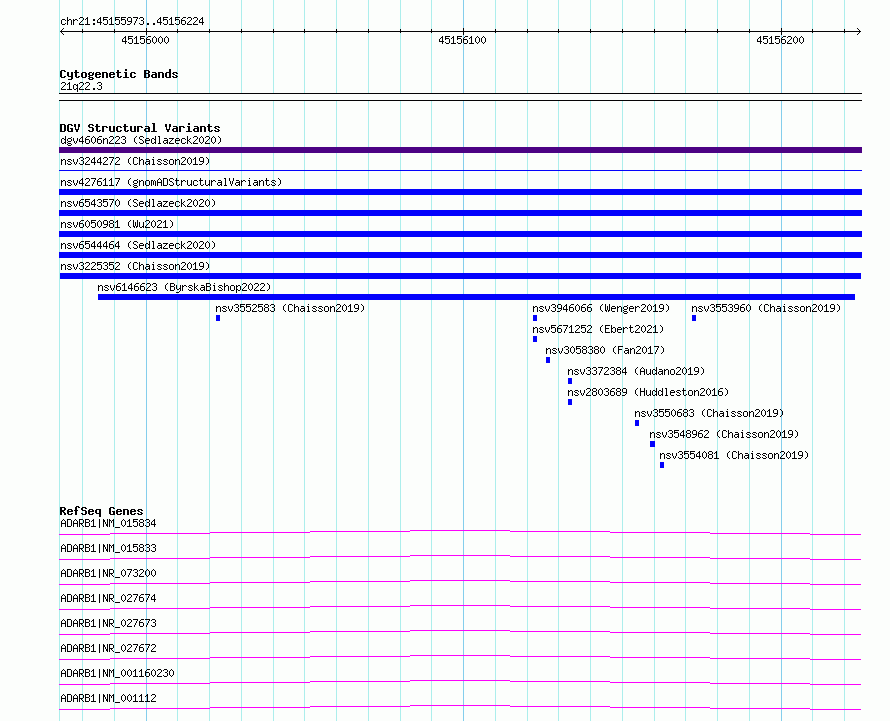Click the RefSeq Genes track title
Image resolution: width=890 pixels, height=721 pixels.
pyautogui.click(x=101, y=511)
